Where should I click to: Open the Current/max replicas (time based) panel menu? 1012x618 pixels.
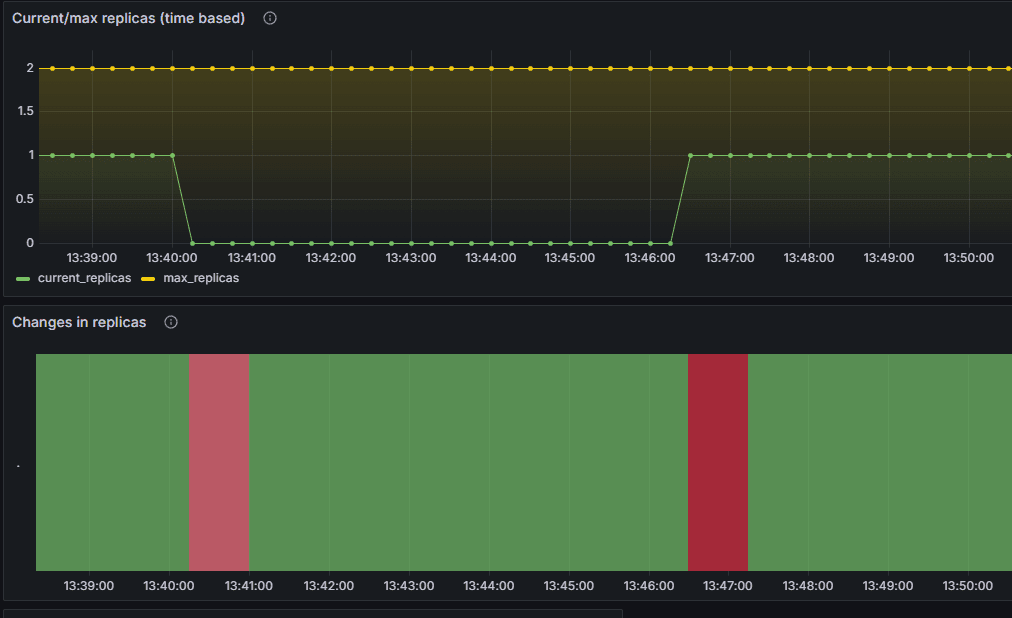128,18
